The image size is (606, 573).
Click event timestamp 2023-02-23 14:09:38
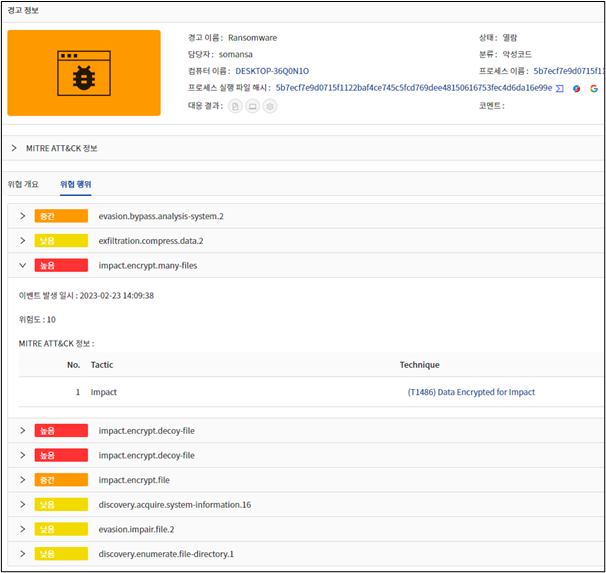click(117, 296)
